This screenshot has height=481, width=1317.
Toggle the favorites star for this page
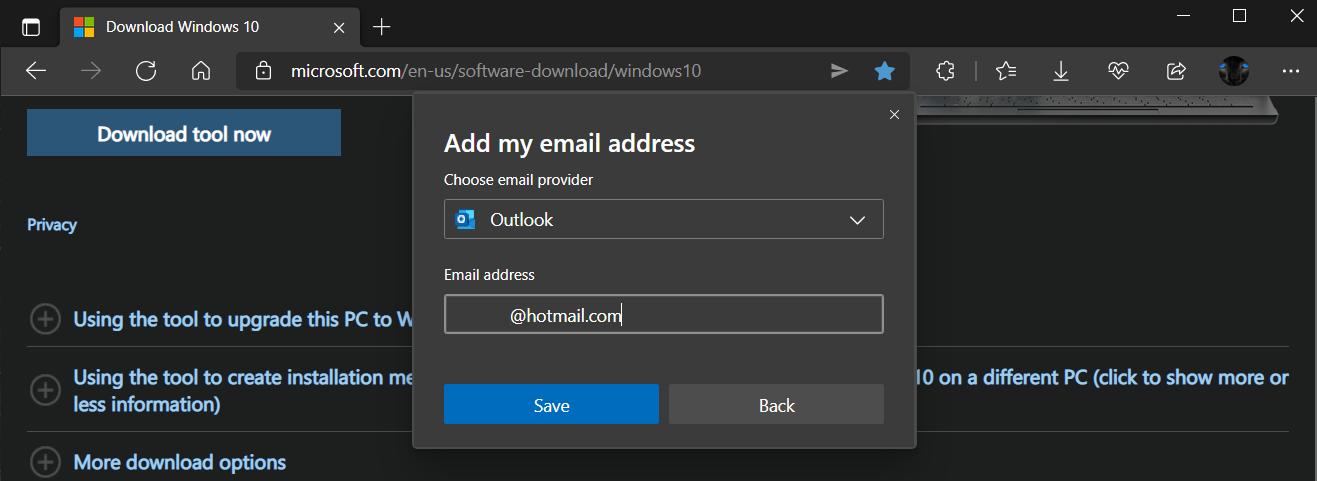point(884,70)
